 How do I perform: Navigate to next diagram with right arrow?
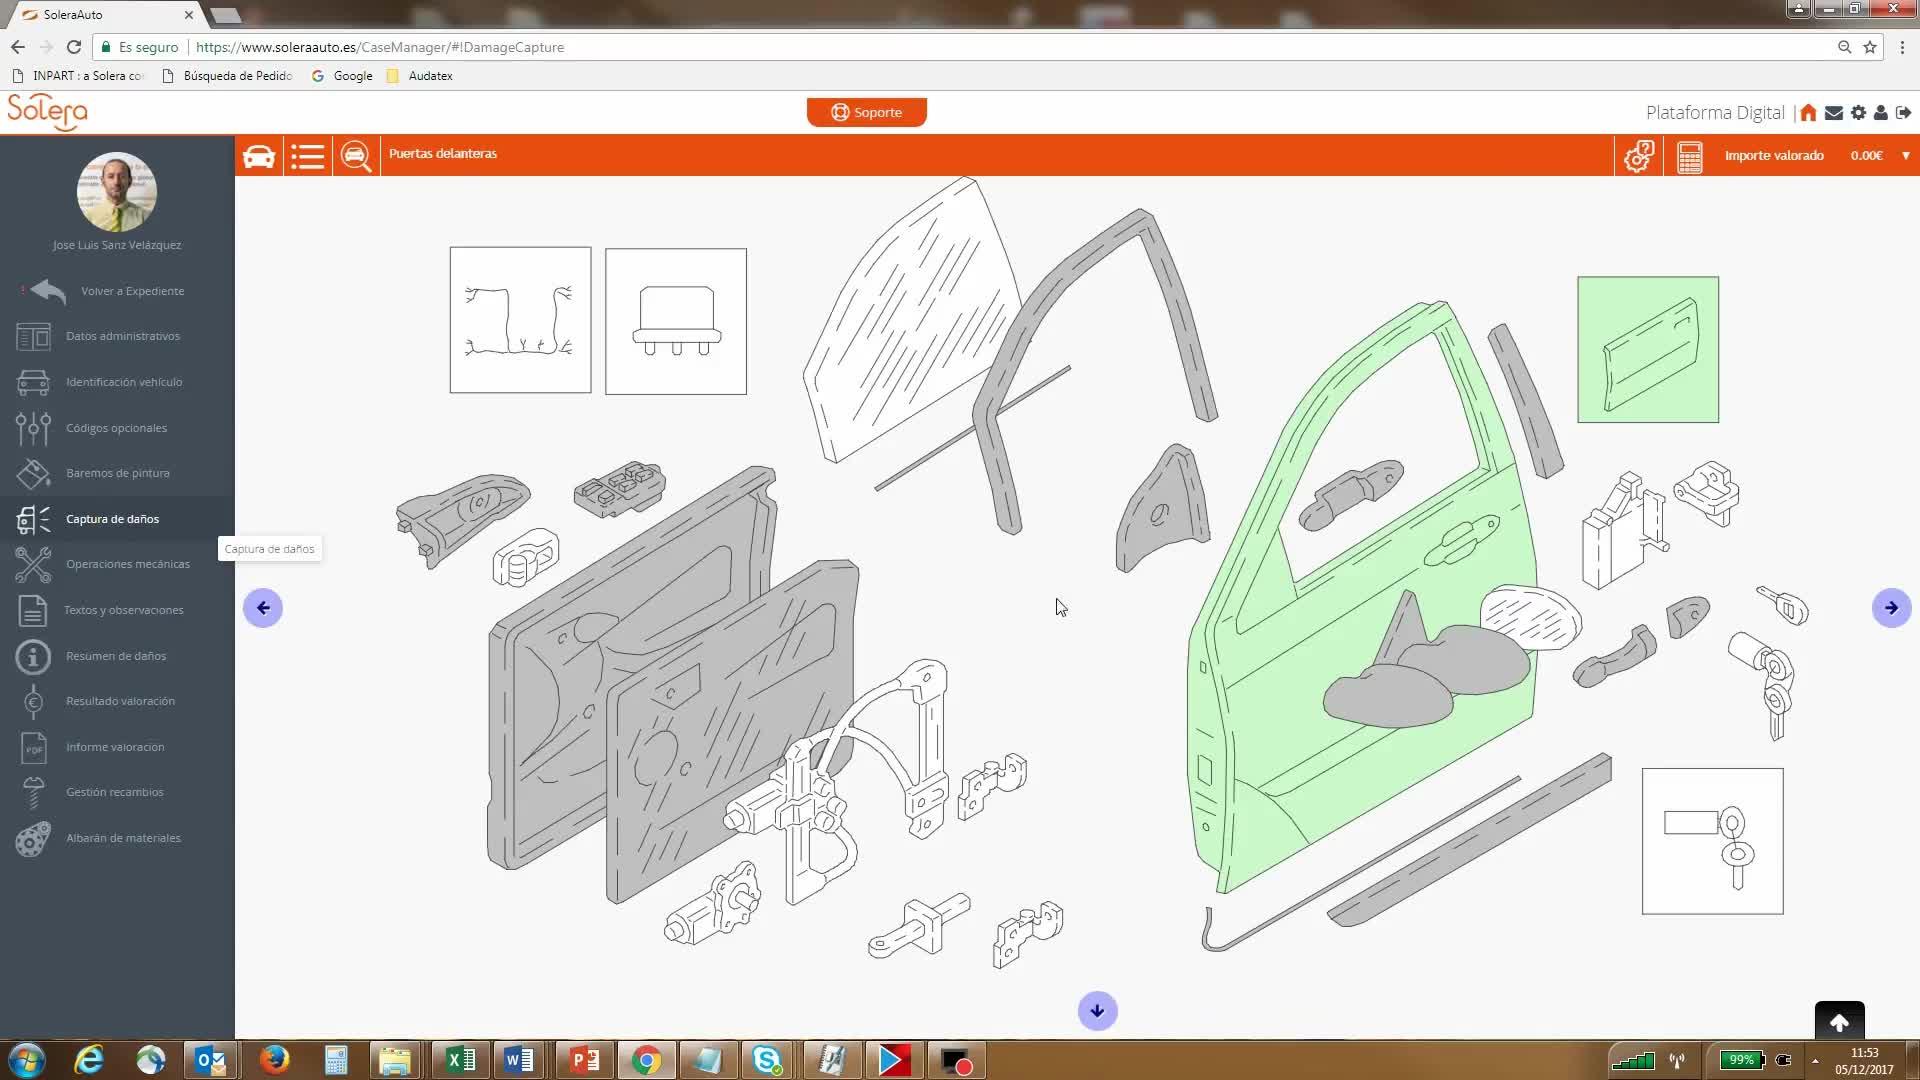coord(1891,608)
